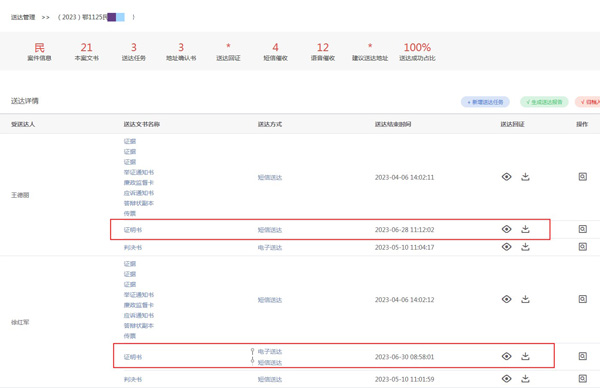The image size is (600, 388).
Task: Open the 案件信息 stat tab
Action: [39, 52]
